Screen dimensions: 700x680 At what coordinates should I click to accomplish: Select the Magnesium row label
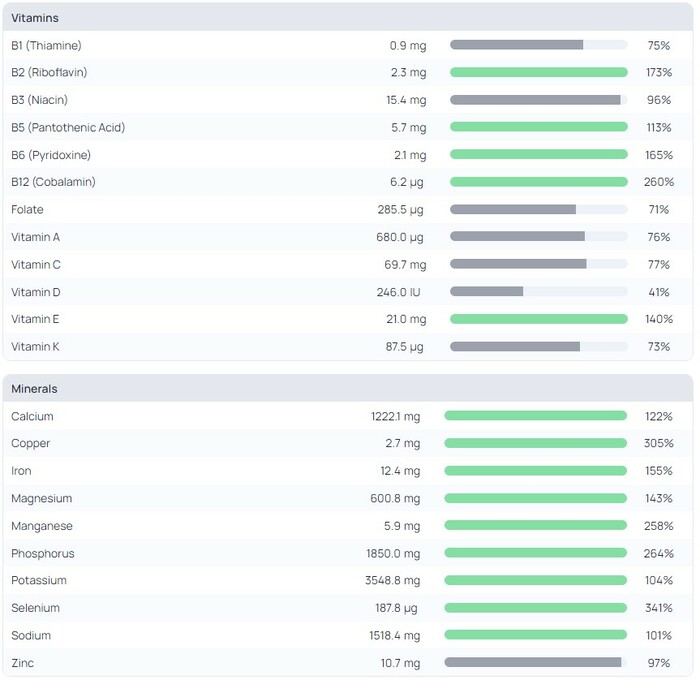[x=41, y=499]
